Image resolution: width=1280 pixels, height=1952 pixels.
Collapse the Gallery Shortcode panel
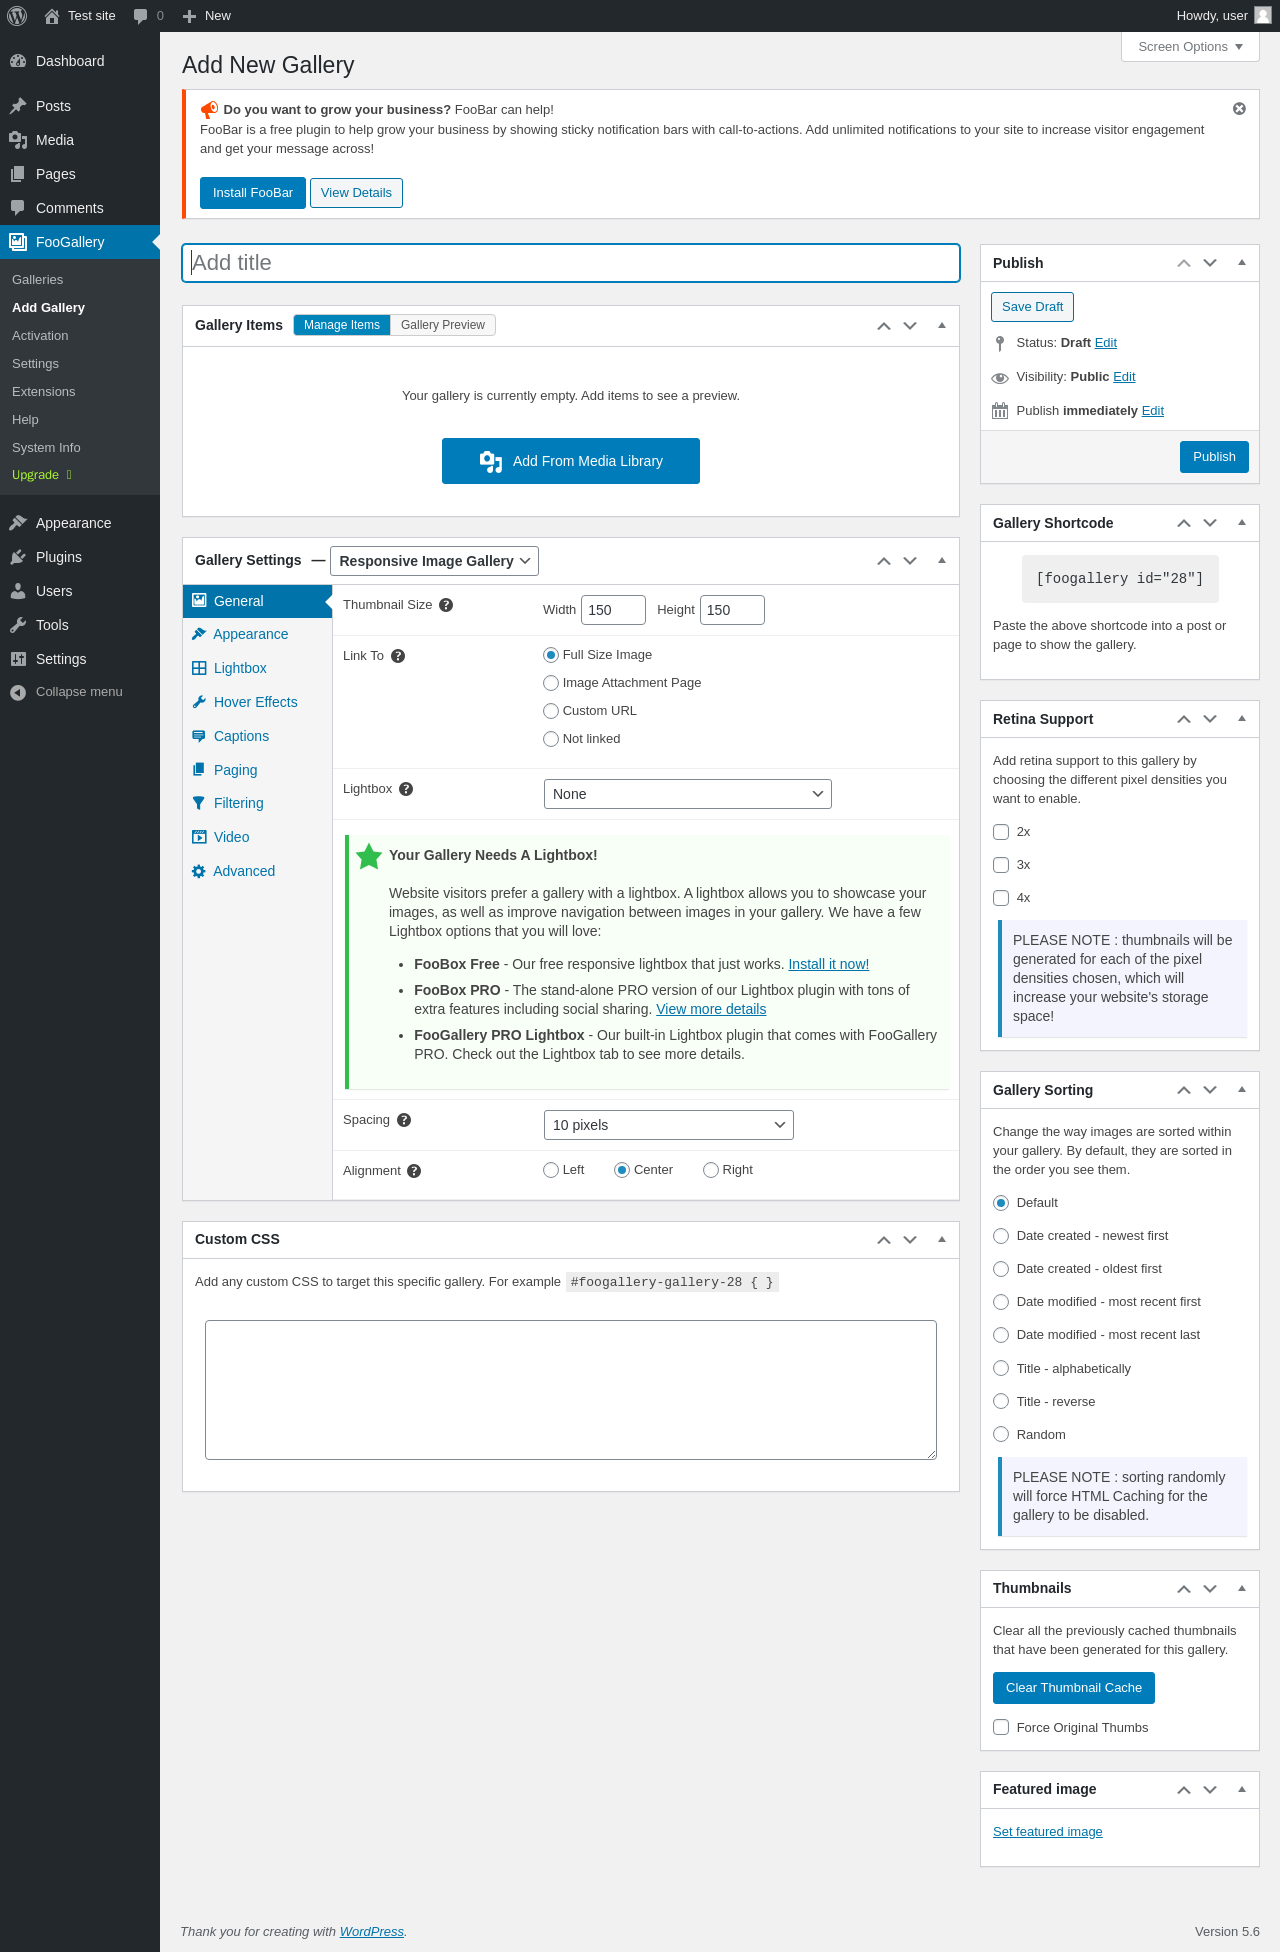1242,523
